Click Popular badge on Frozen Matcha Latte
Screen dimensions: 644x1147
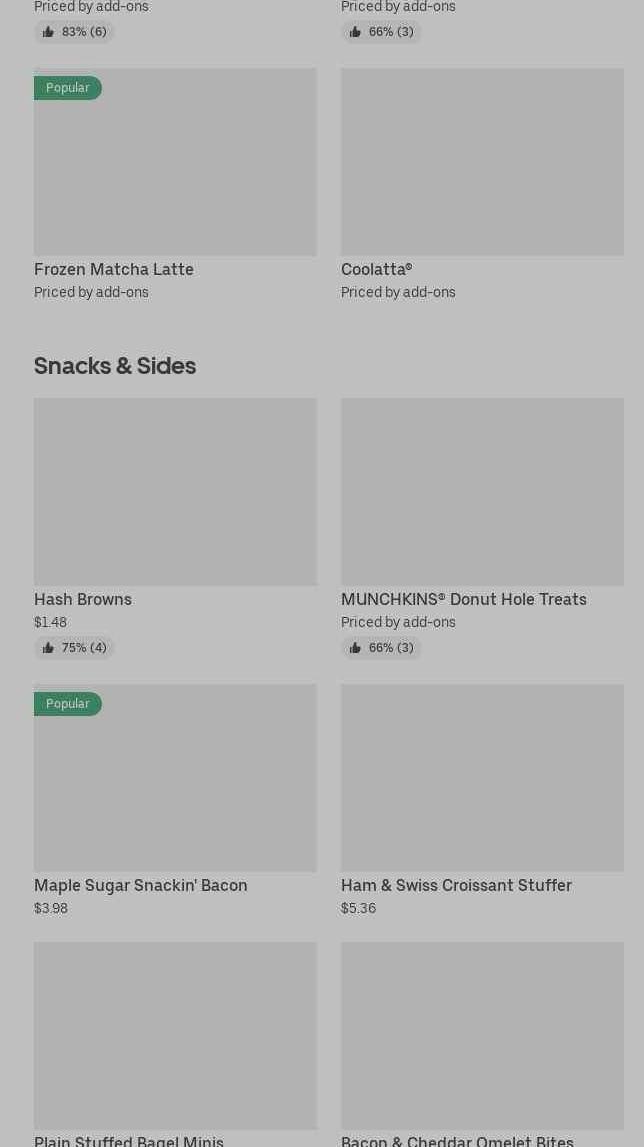(x=67, y=88)
